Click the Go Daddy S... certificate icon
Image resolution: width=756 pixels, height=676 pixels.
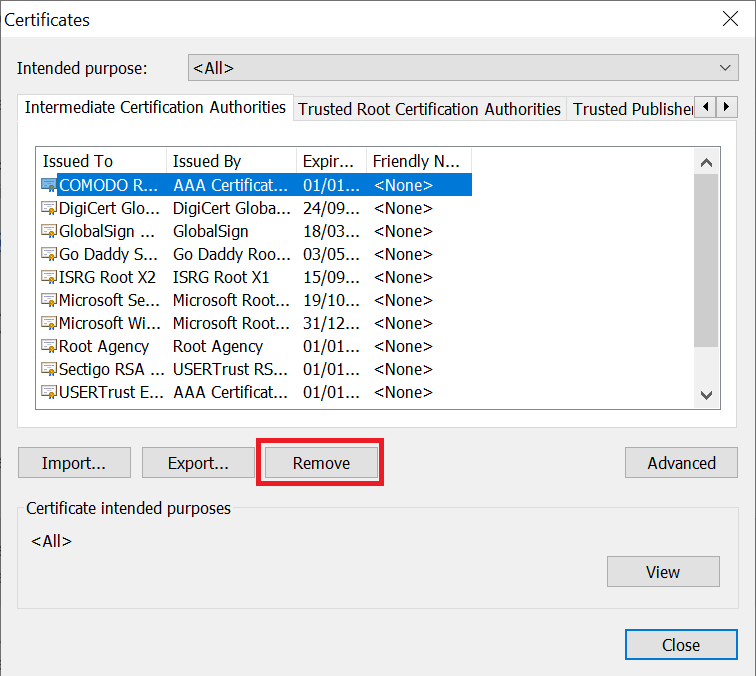[x=49, y=254]
